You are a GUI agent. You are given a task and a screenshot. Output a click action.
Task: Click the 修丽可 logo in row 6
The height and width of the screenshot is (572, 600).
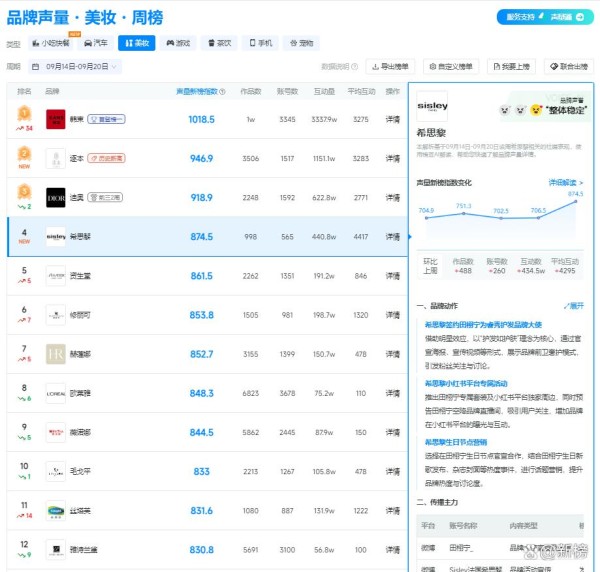click(55, 315)
